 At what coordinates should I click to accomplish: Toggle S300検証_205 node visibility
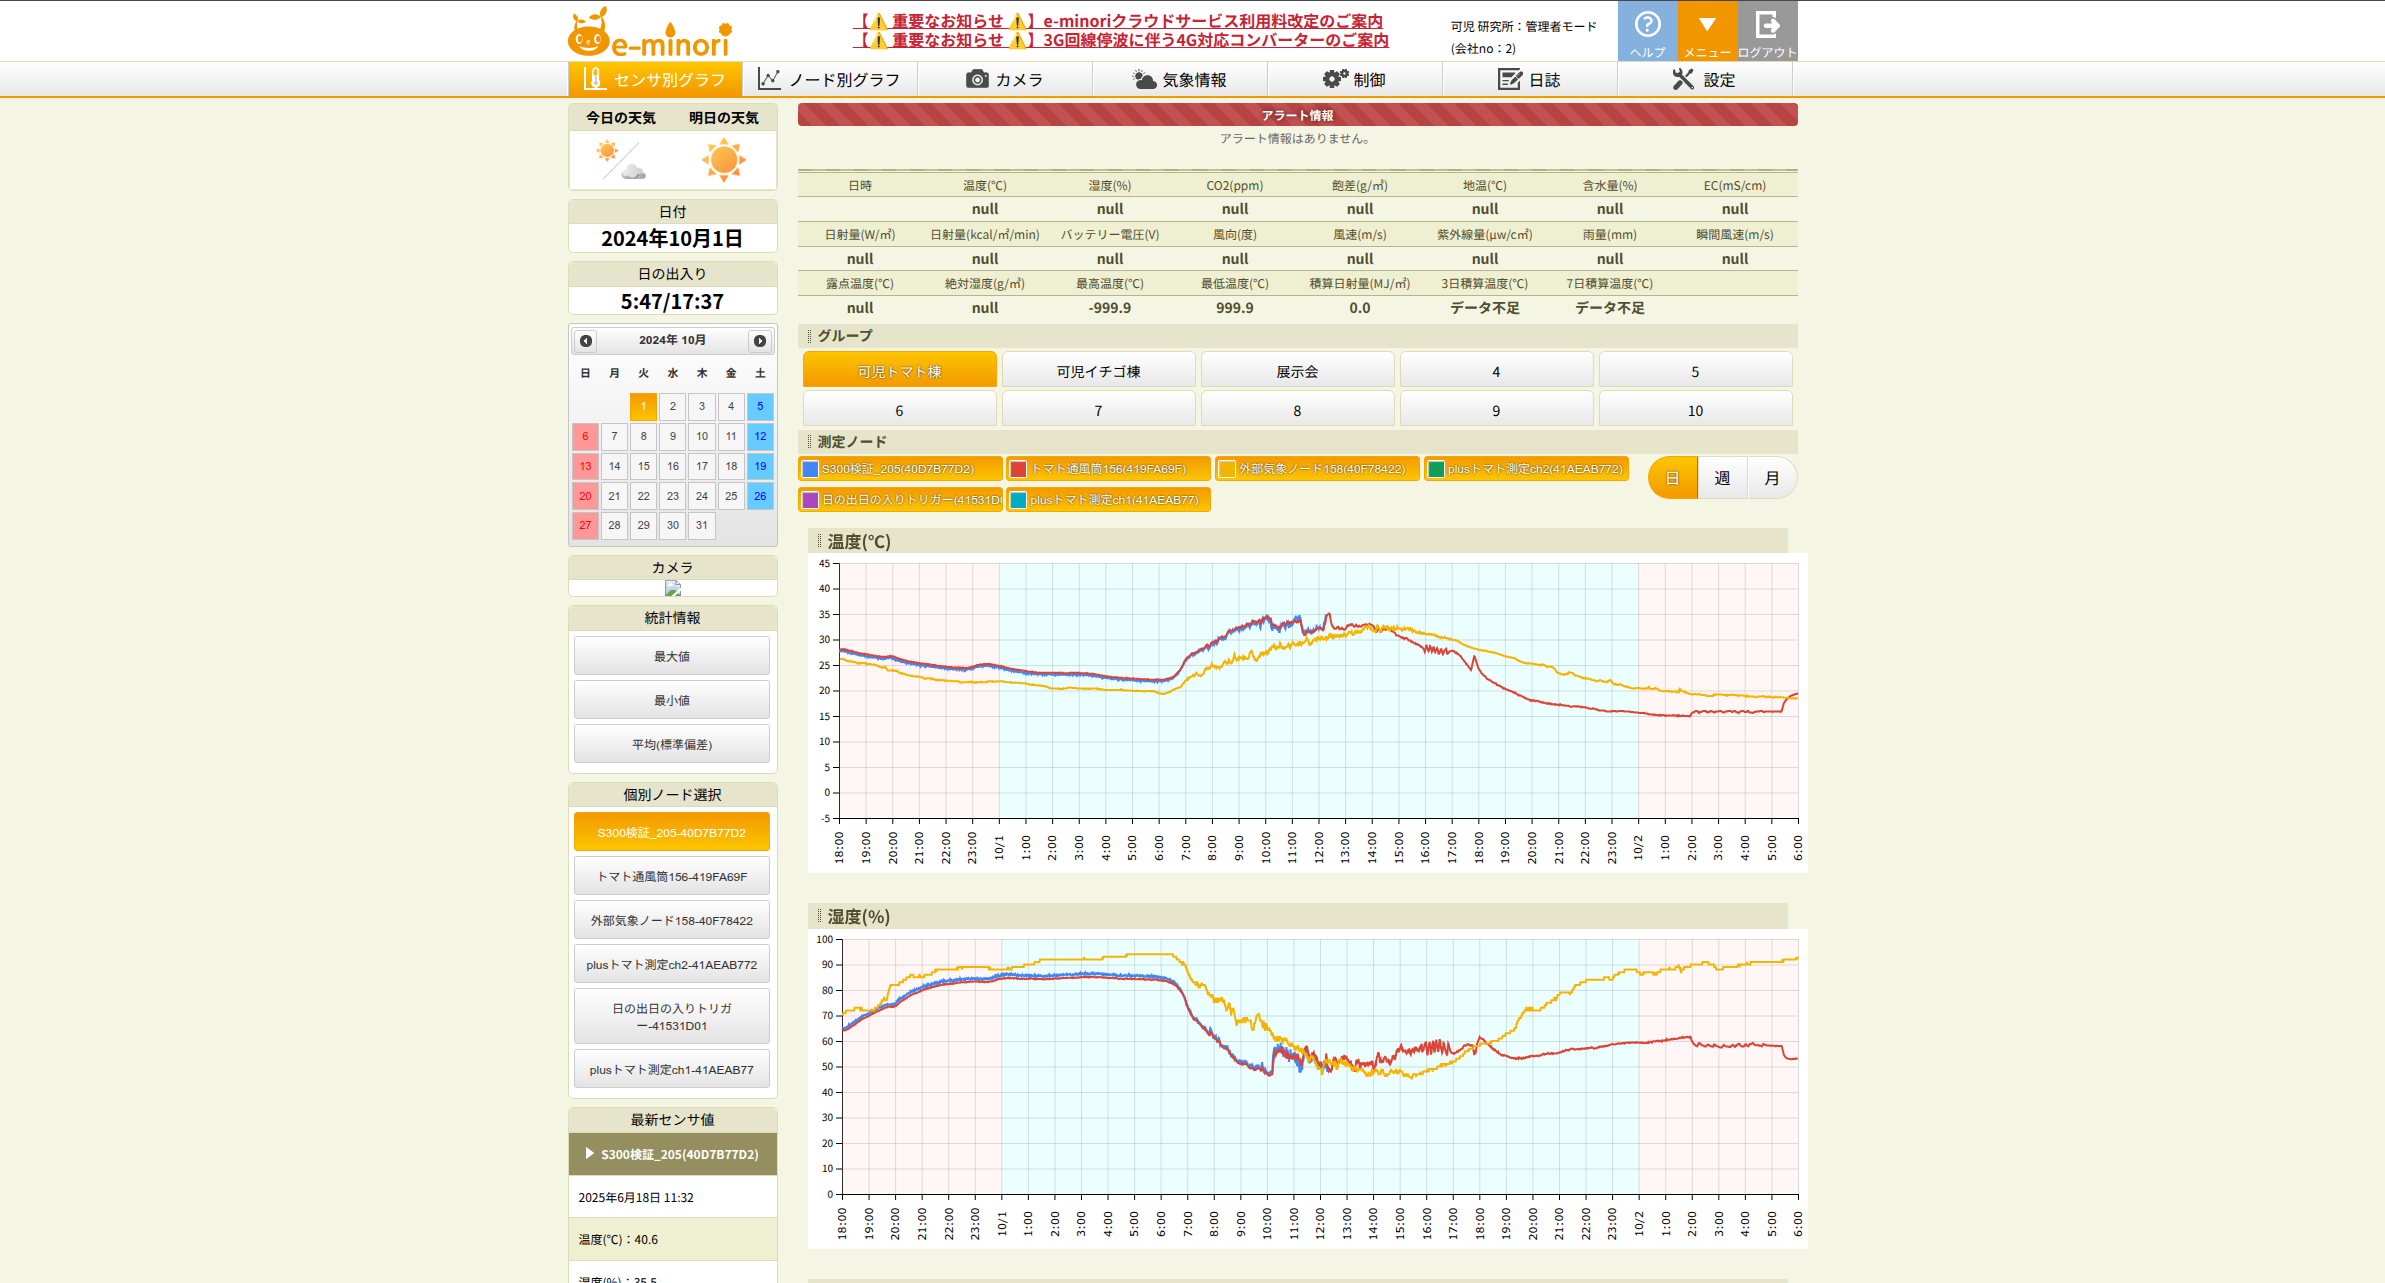[x=900, y=469]
